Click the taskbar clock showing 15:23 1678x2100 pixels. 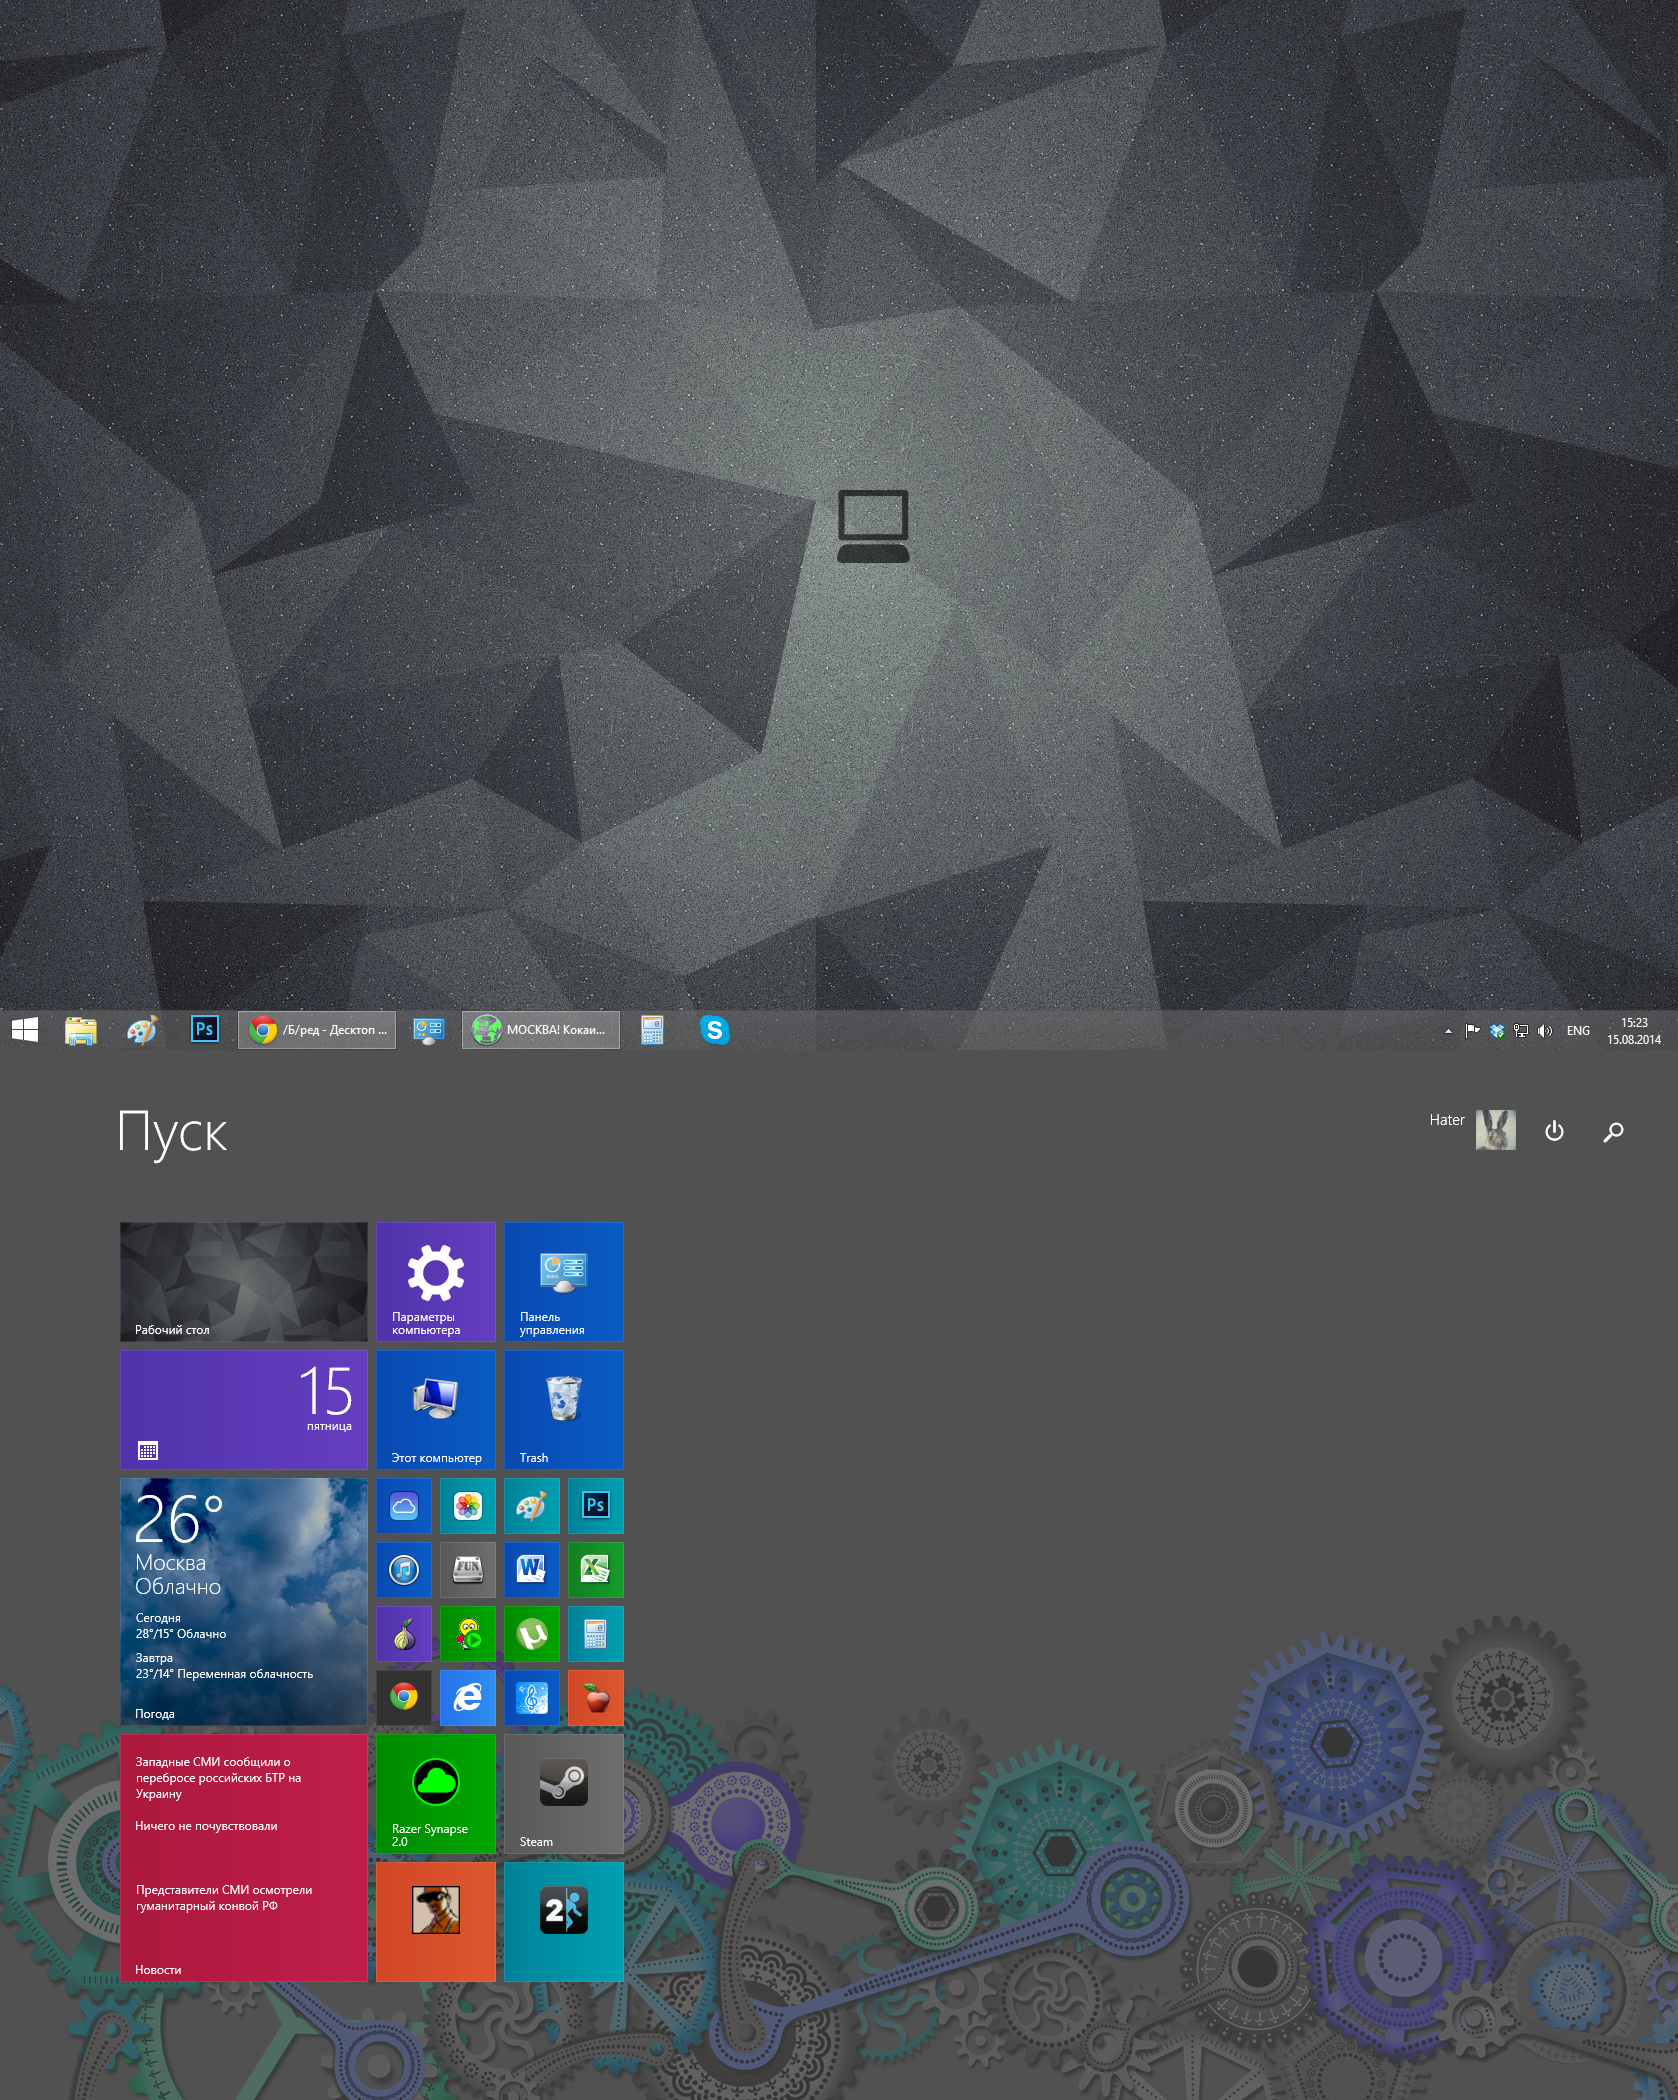(x=1634, y=1031)
